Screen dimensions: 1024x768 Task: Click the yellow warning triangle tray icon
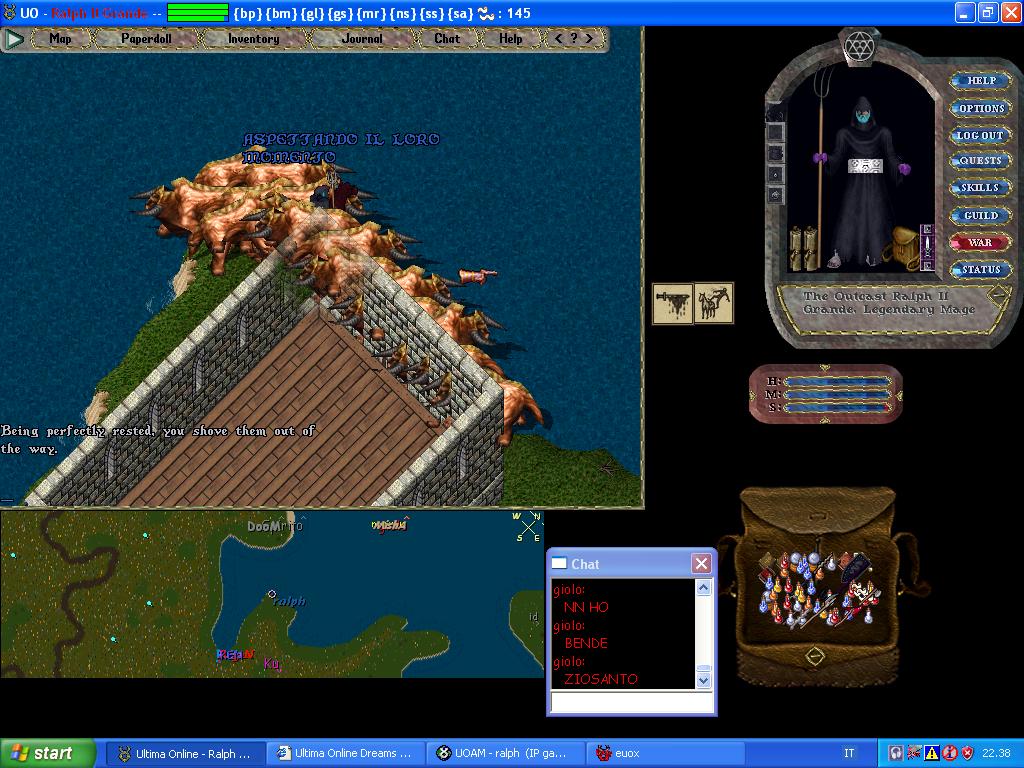coord(931,754)
